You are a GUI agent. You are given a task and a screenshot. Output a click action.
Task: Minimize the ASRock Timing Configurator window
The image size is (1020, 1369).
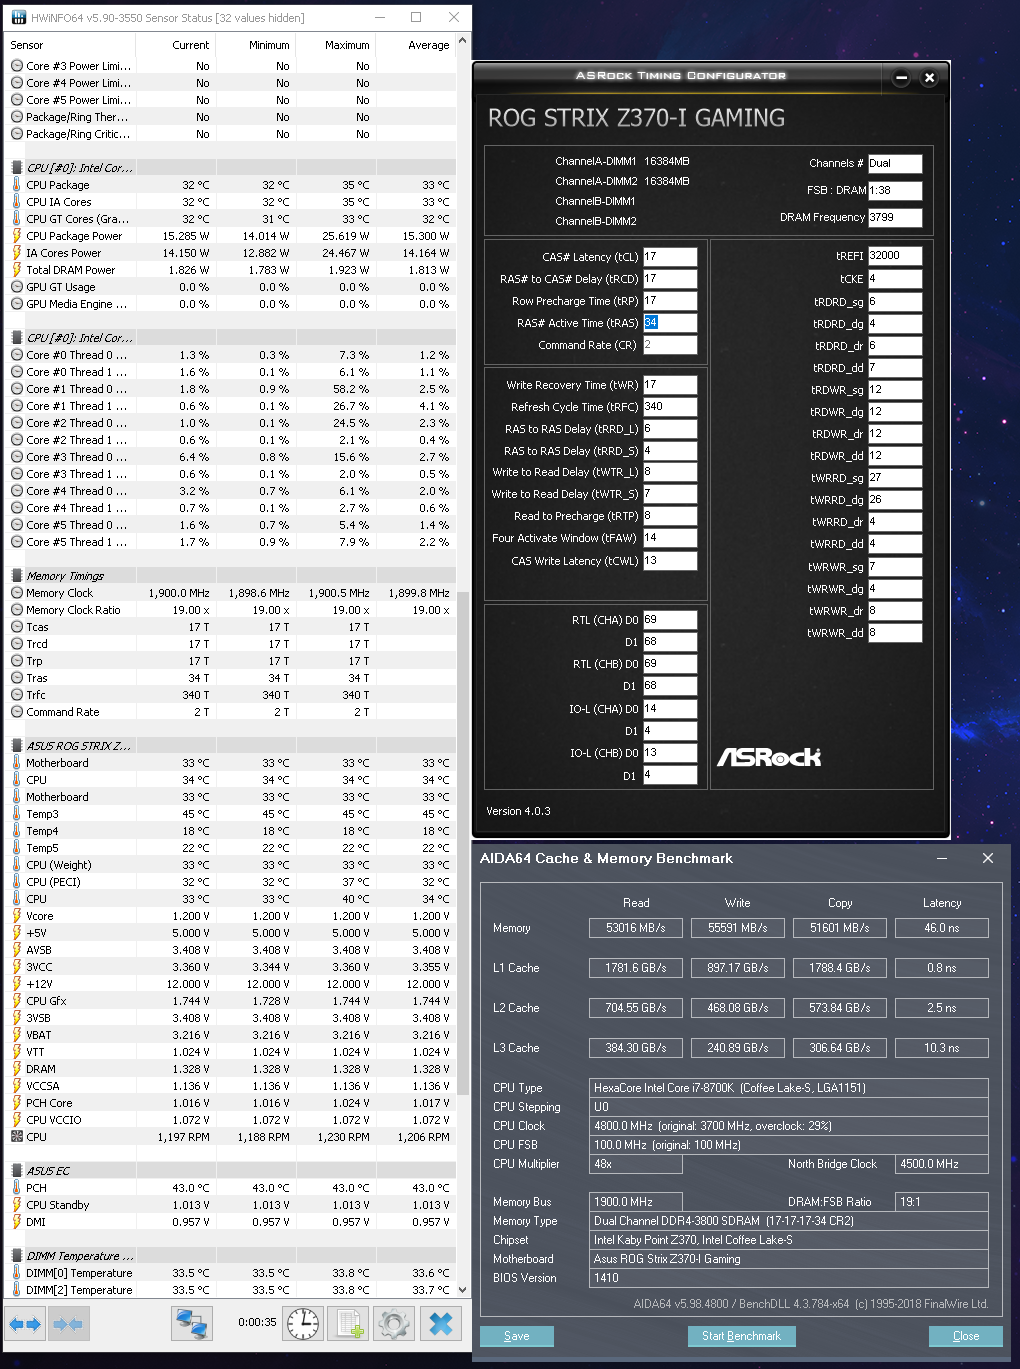pyautogui.click(x=901, y=77)
